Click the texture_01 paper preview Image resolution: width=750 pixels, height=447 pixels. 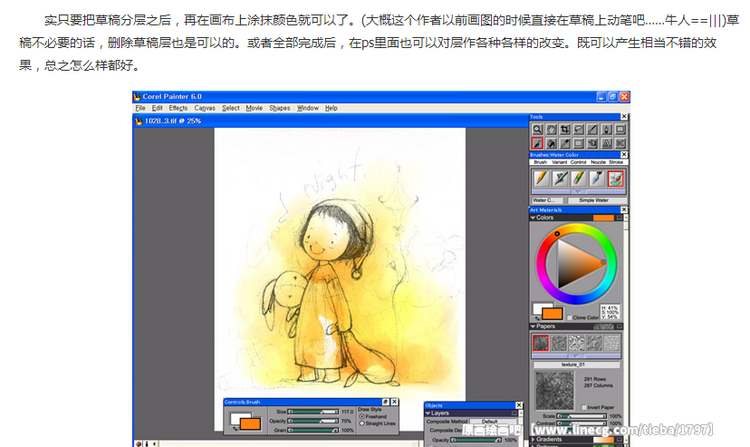point(555,391)
